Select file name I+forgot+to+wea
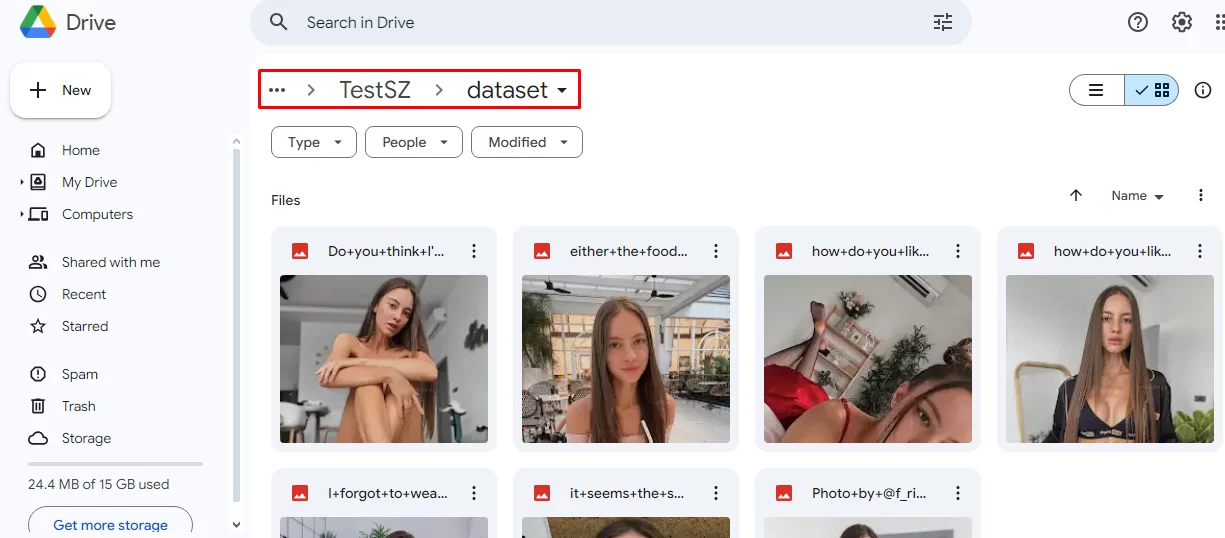This screenshot has height=538, width=1225. (388, 493)
